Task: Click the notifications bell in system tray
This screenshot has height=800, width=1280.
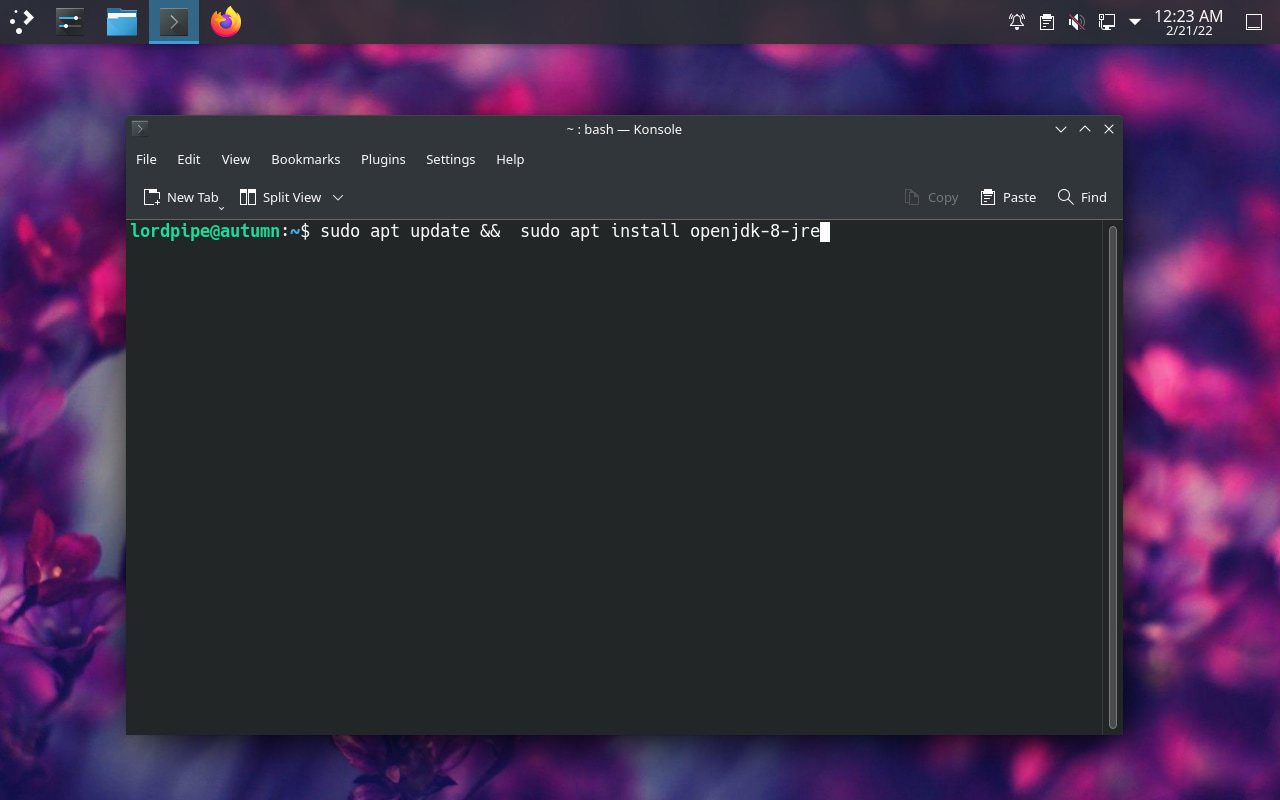Action: (1016, 21)
